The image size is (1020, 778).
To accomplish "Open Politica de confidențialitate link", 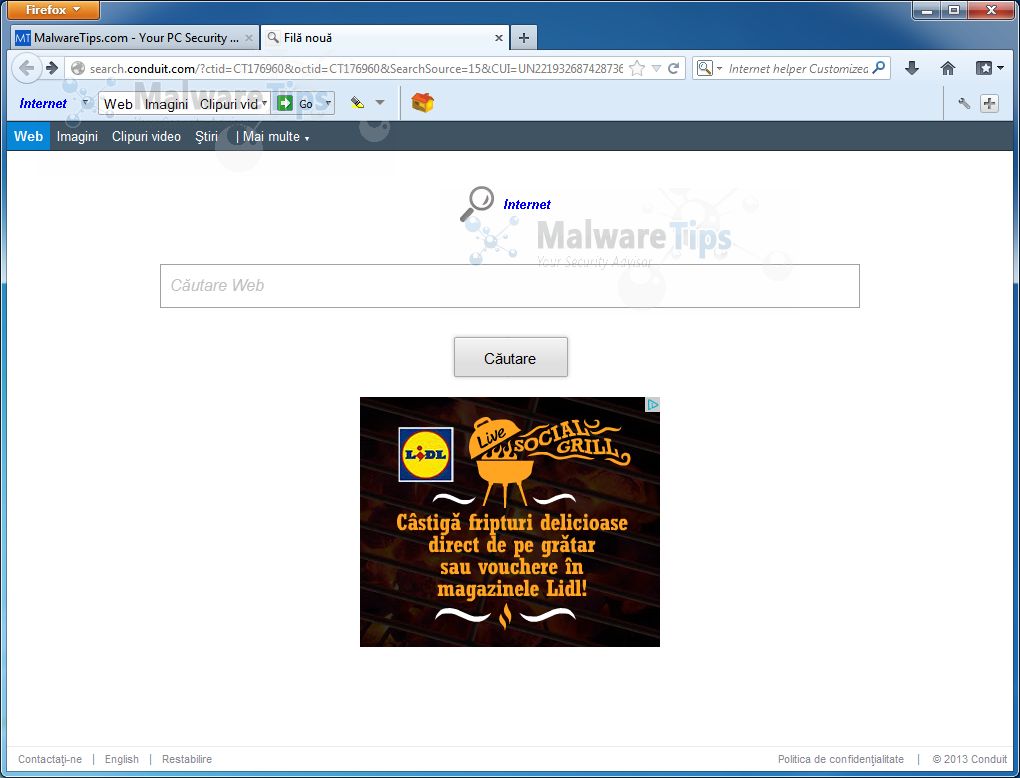I will coord(840,759).
